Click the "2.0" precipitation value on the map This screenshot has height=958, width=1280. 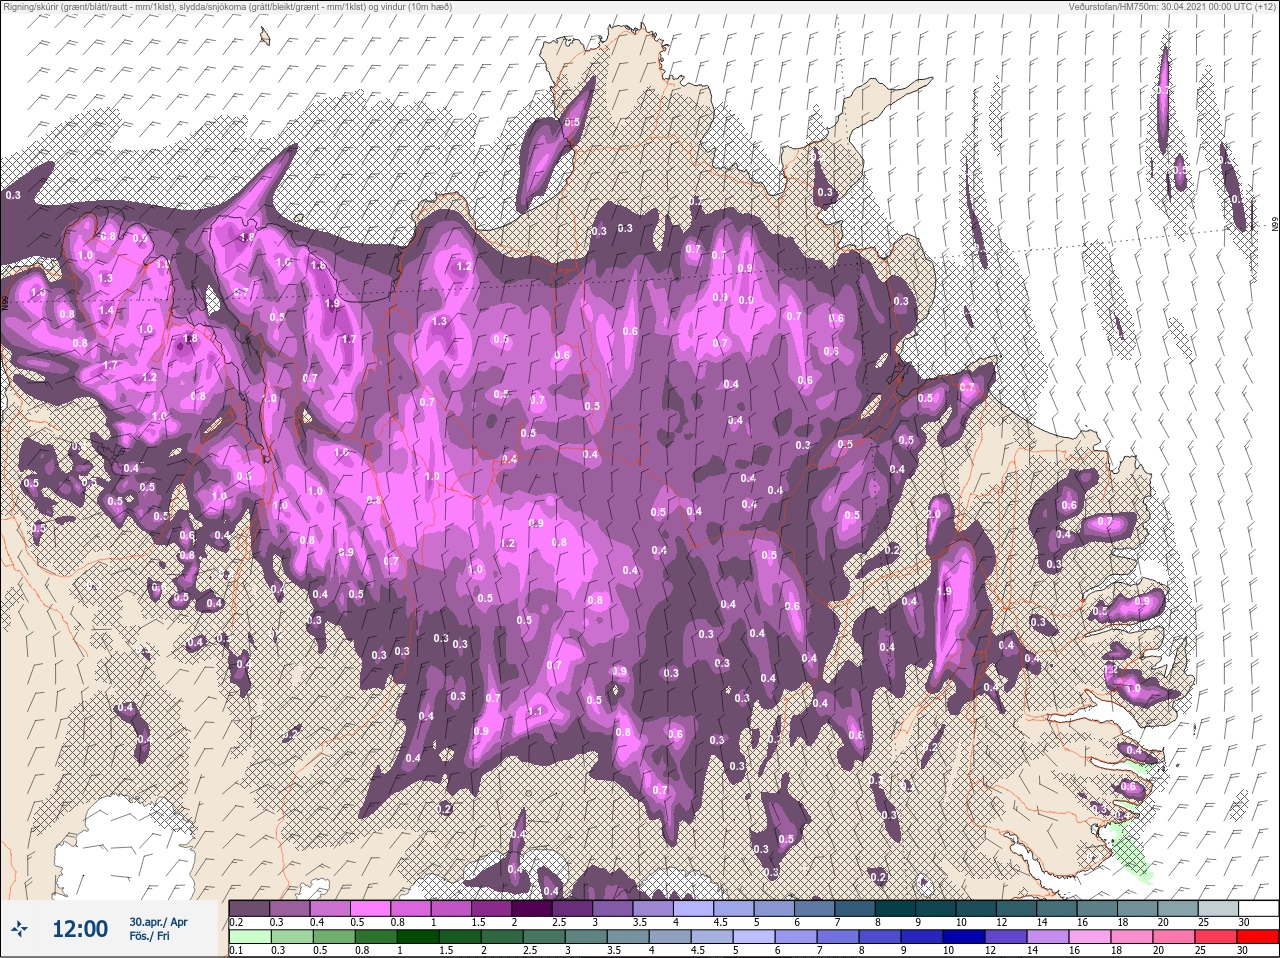click(x=935, y=512)
